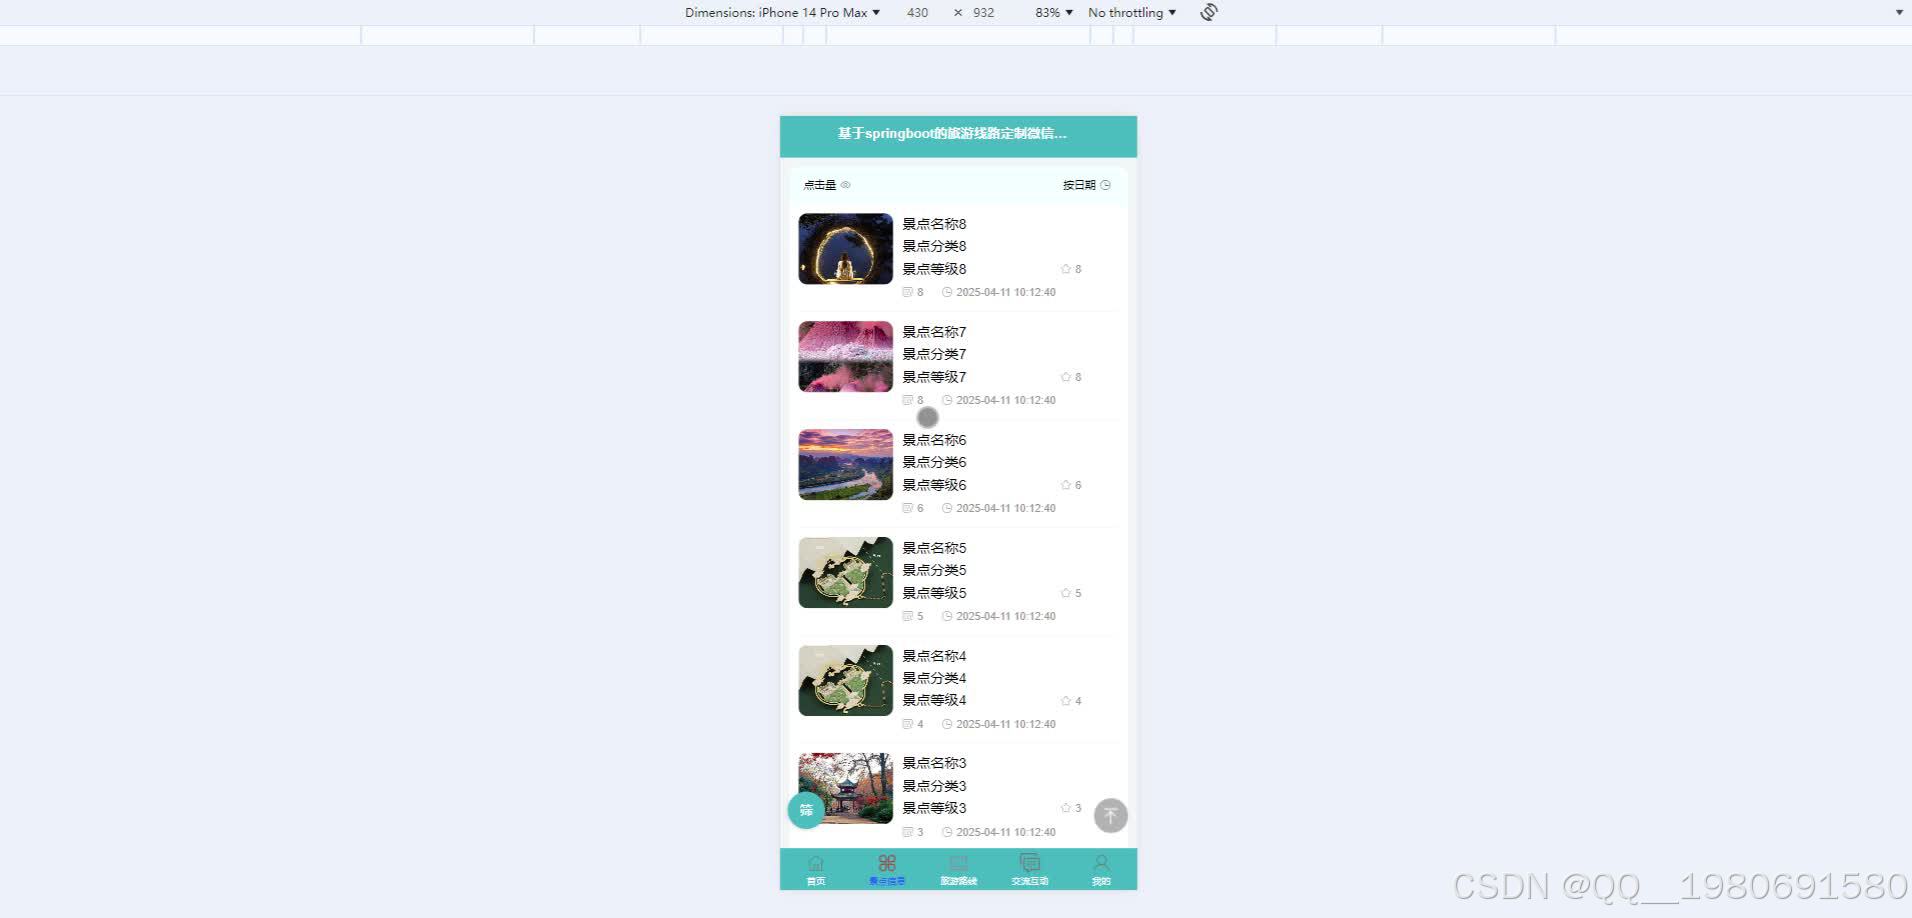
Task: Open the 83% zoom level dropdown
Action: coord(1052,12)
